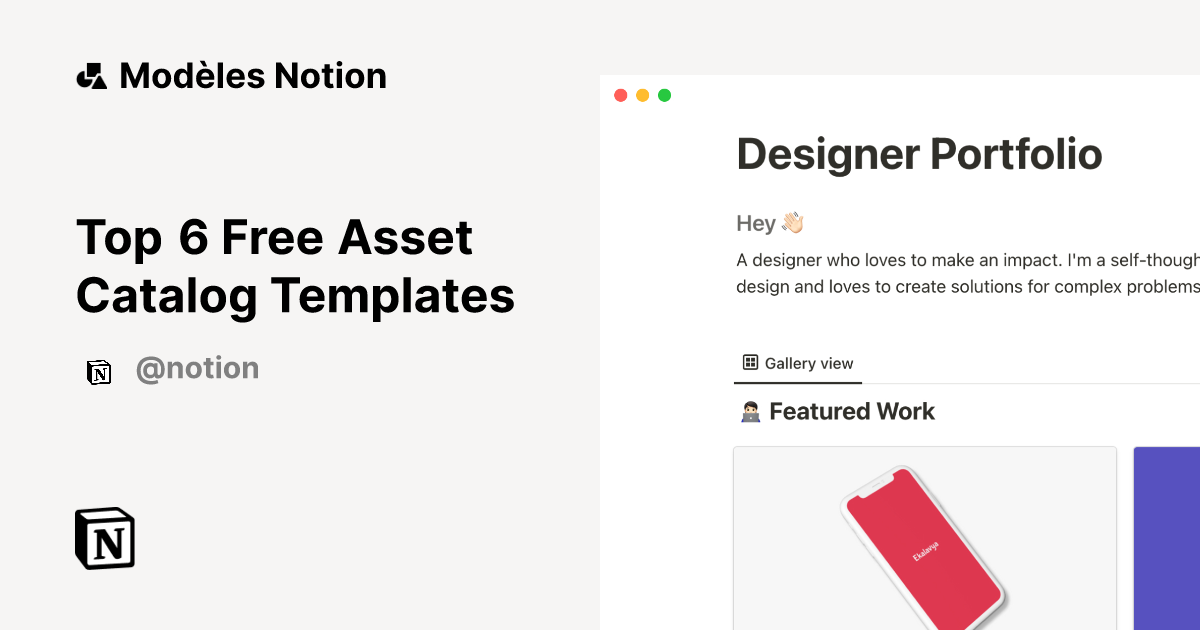
Task: Click the Gallery view grid icon
Action: [x=750, y=363]
